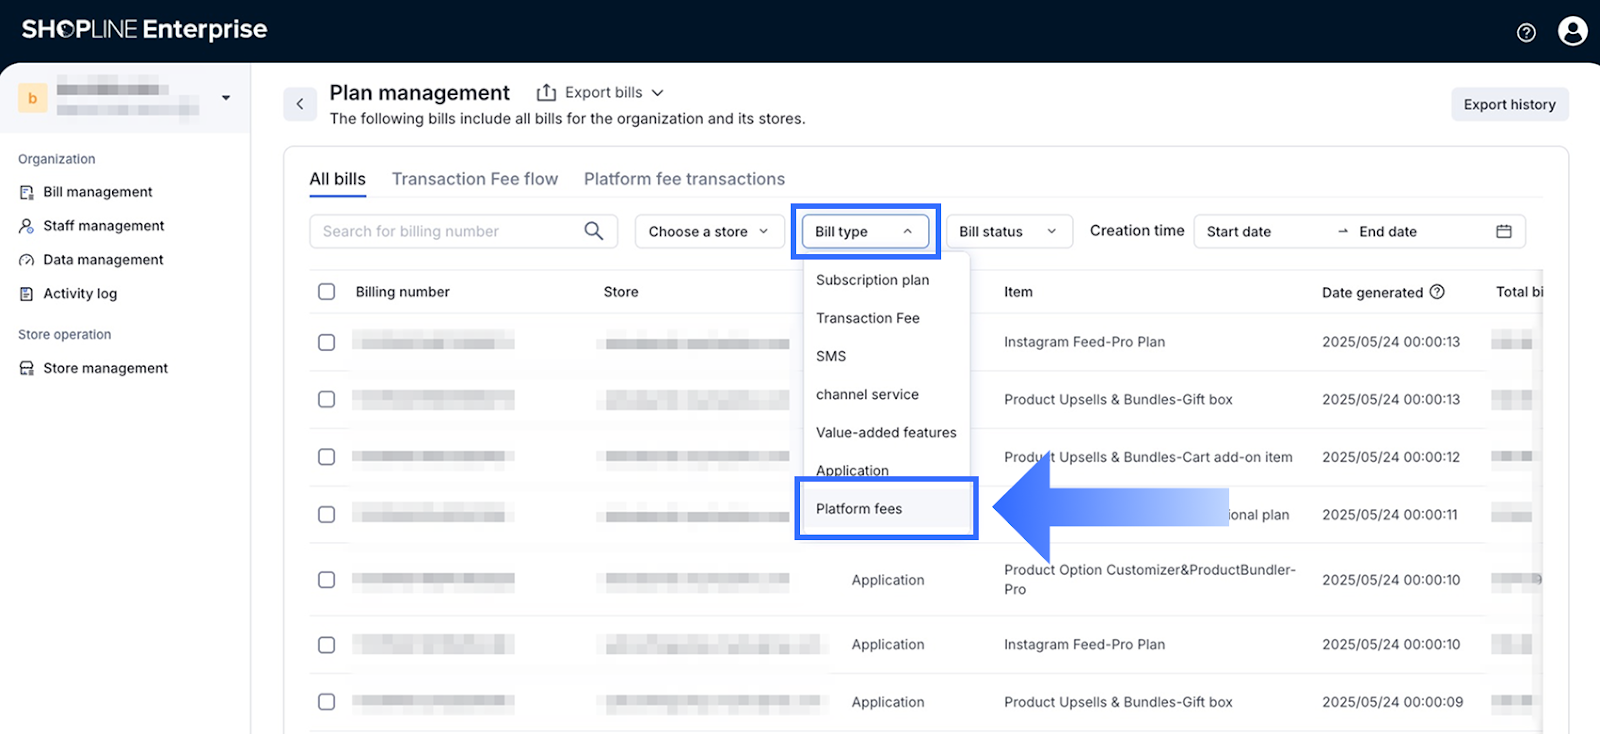The width and height of the screenshot is (1600, 734).
Task: Toggle the select-all checkbox in table header
Action: pyautogui.click(x=326, y=292)
